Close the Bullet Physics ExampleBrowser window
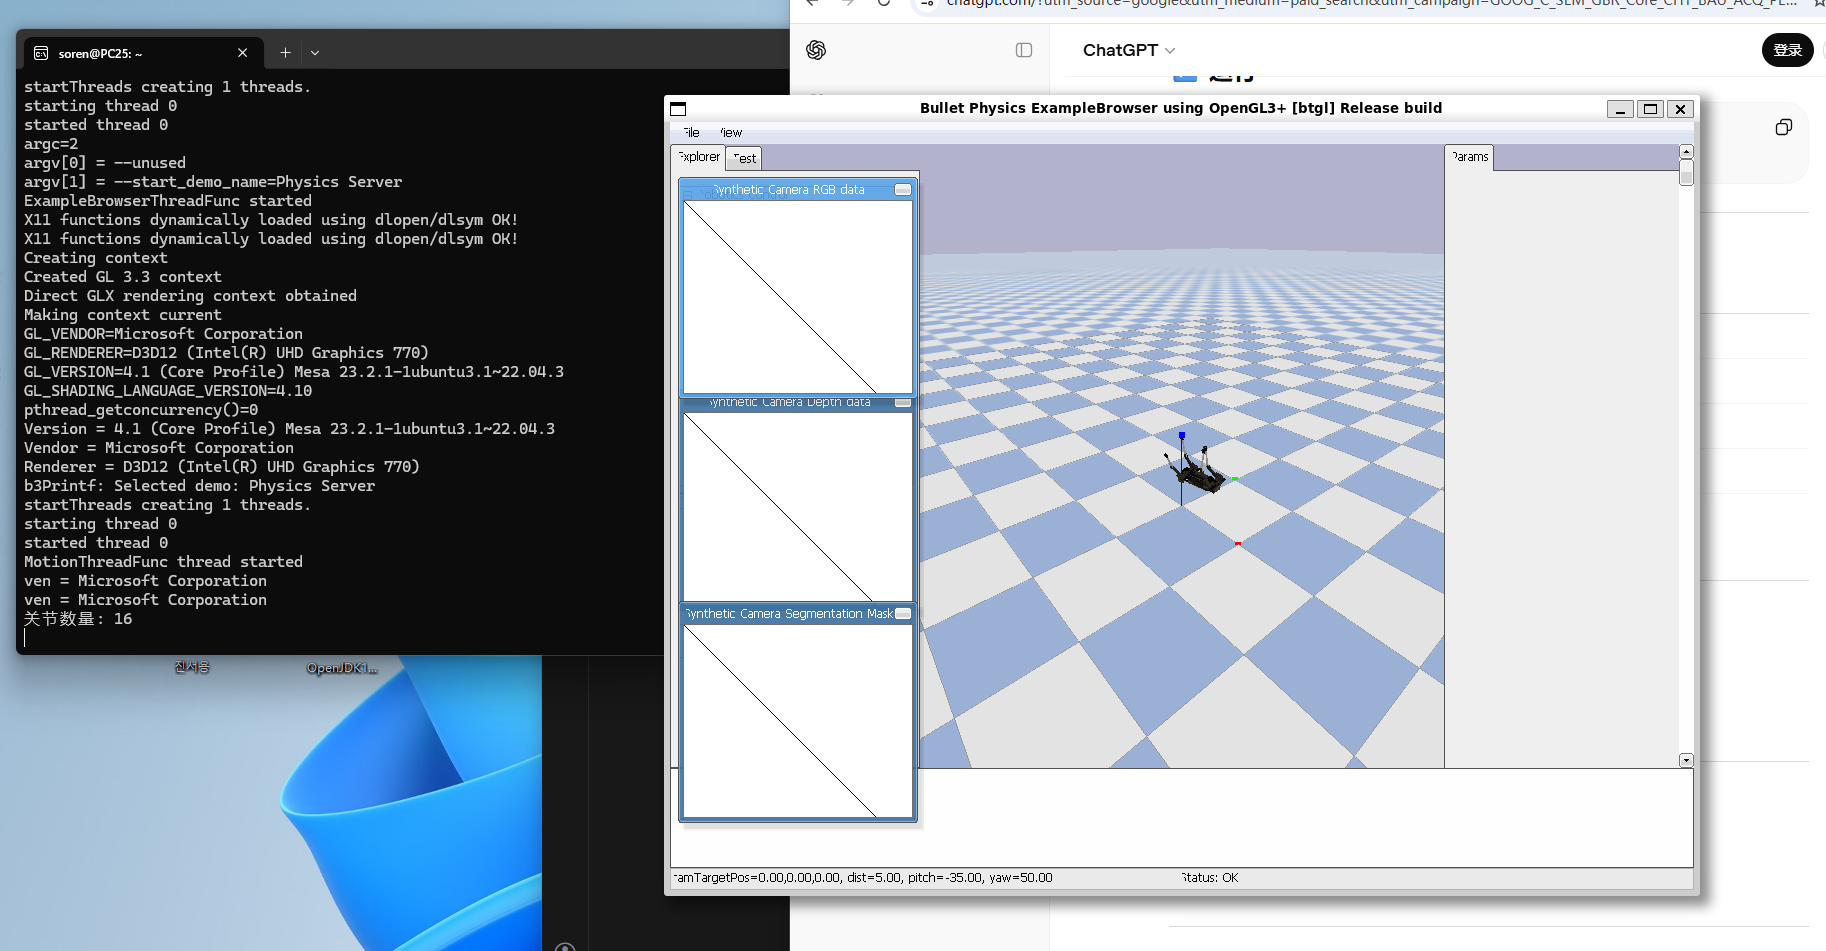Viewport: 1826px width, 951px height. tap(1680, 109)
